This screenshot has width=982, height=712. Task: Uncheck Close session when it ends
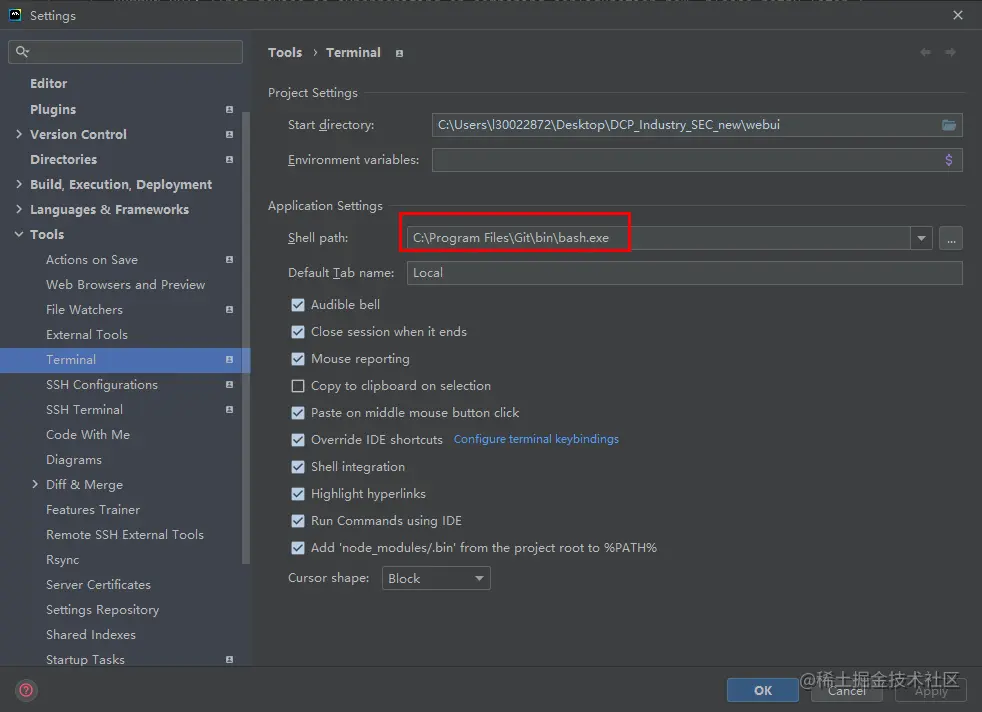point(298,332)
